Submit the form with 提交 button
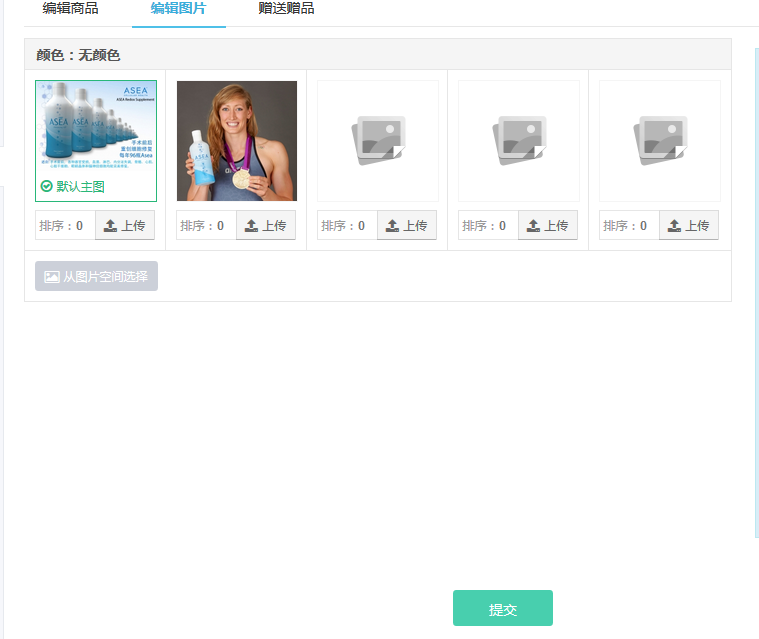The image size is (759, 639). tap(503, 608)
